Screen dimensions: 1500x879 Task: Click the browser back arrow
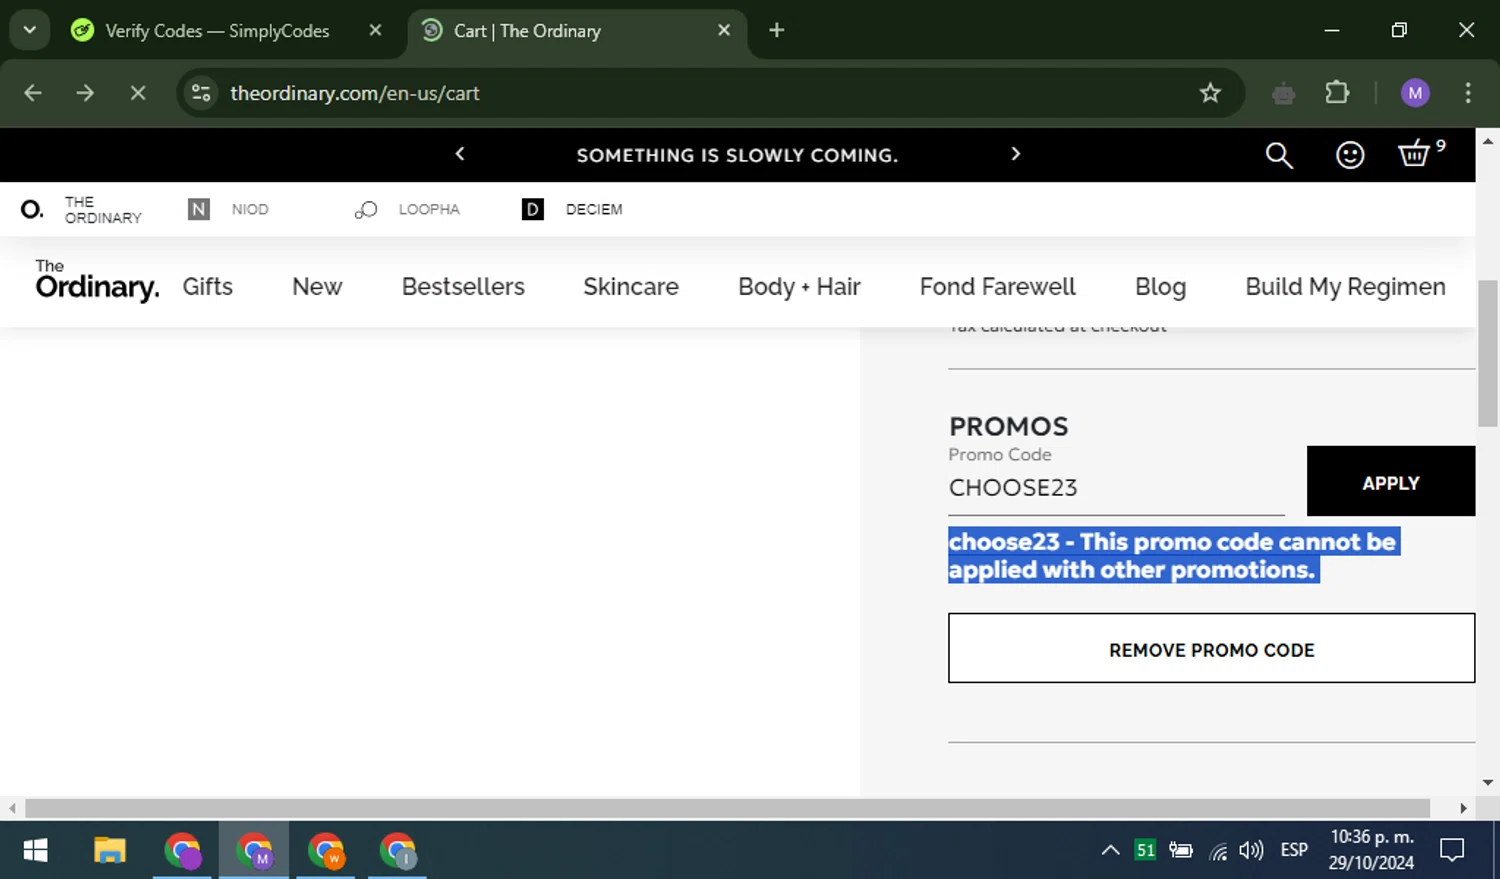[x=33, y=93]
